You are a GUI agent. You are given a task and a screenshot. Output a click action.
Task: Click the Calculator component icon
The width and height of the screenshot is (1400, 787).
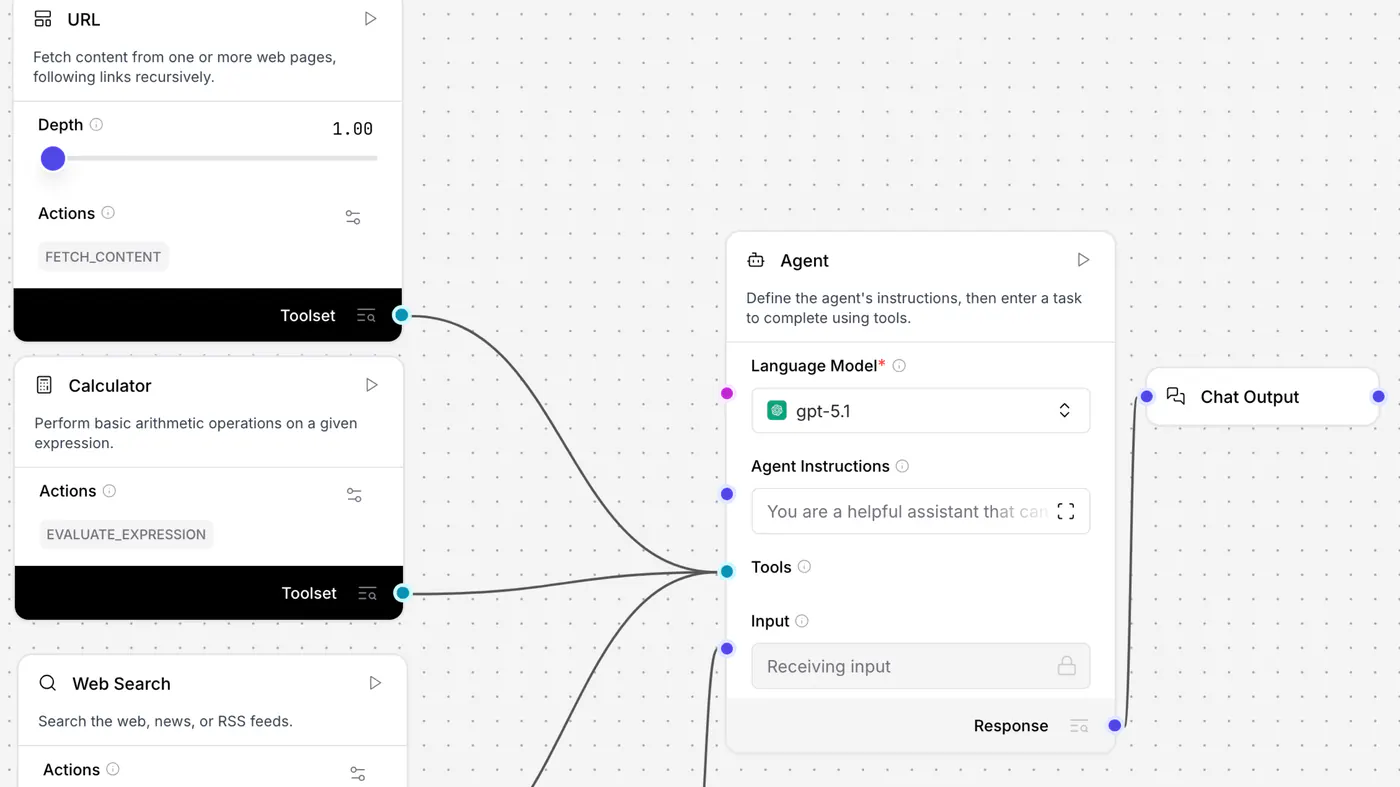coord(44,385)
